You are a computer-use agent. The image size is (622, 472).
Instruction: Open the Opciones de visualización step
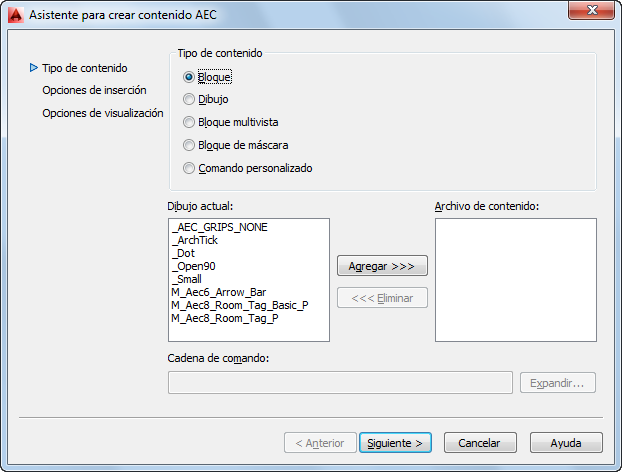[103, 113]
